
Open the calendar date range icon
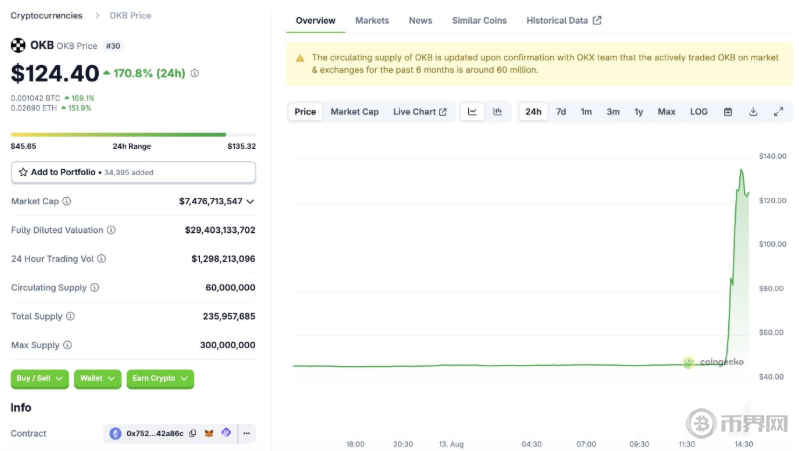pyautogui.click(x=728, y=112)
